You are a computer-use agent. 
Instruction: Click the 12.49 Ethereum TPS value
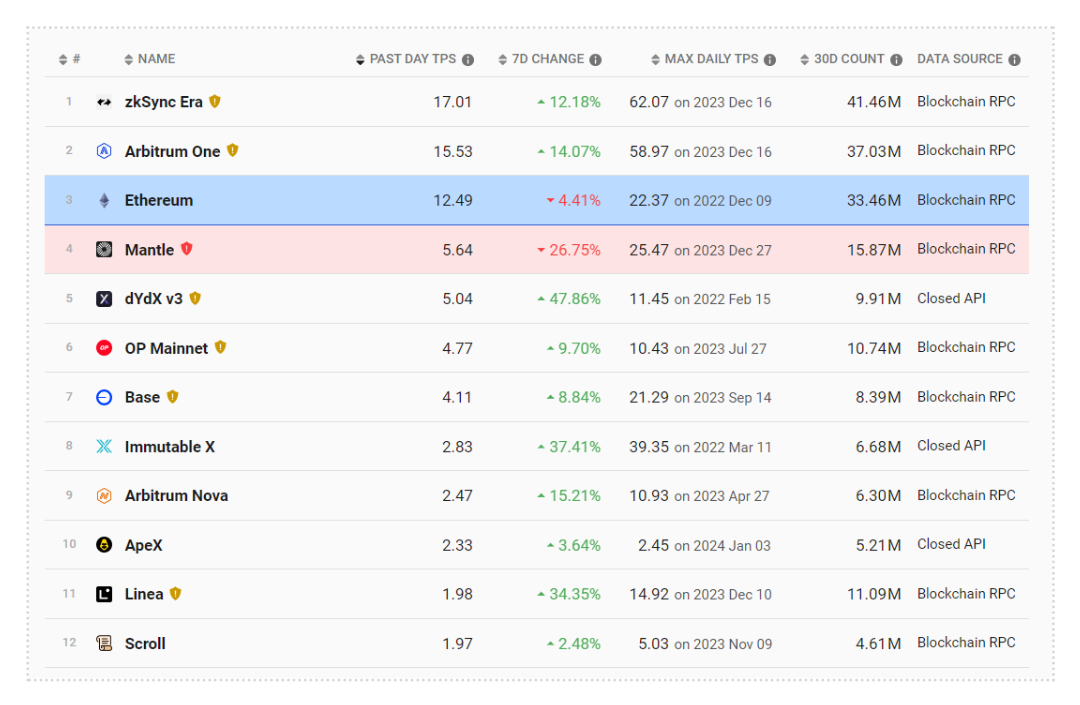453,200
